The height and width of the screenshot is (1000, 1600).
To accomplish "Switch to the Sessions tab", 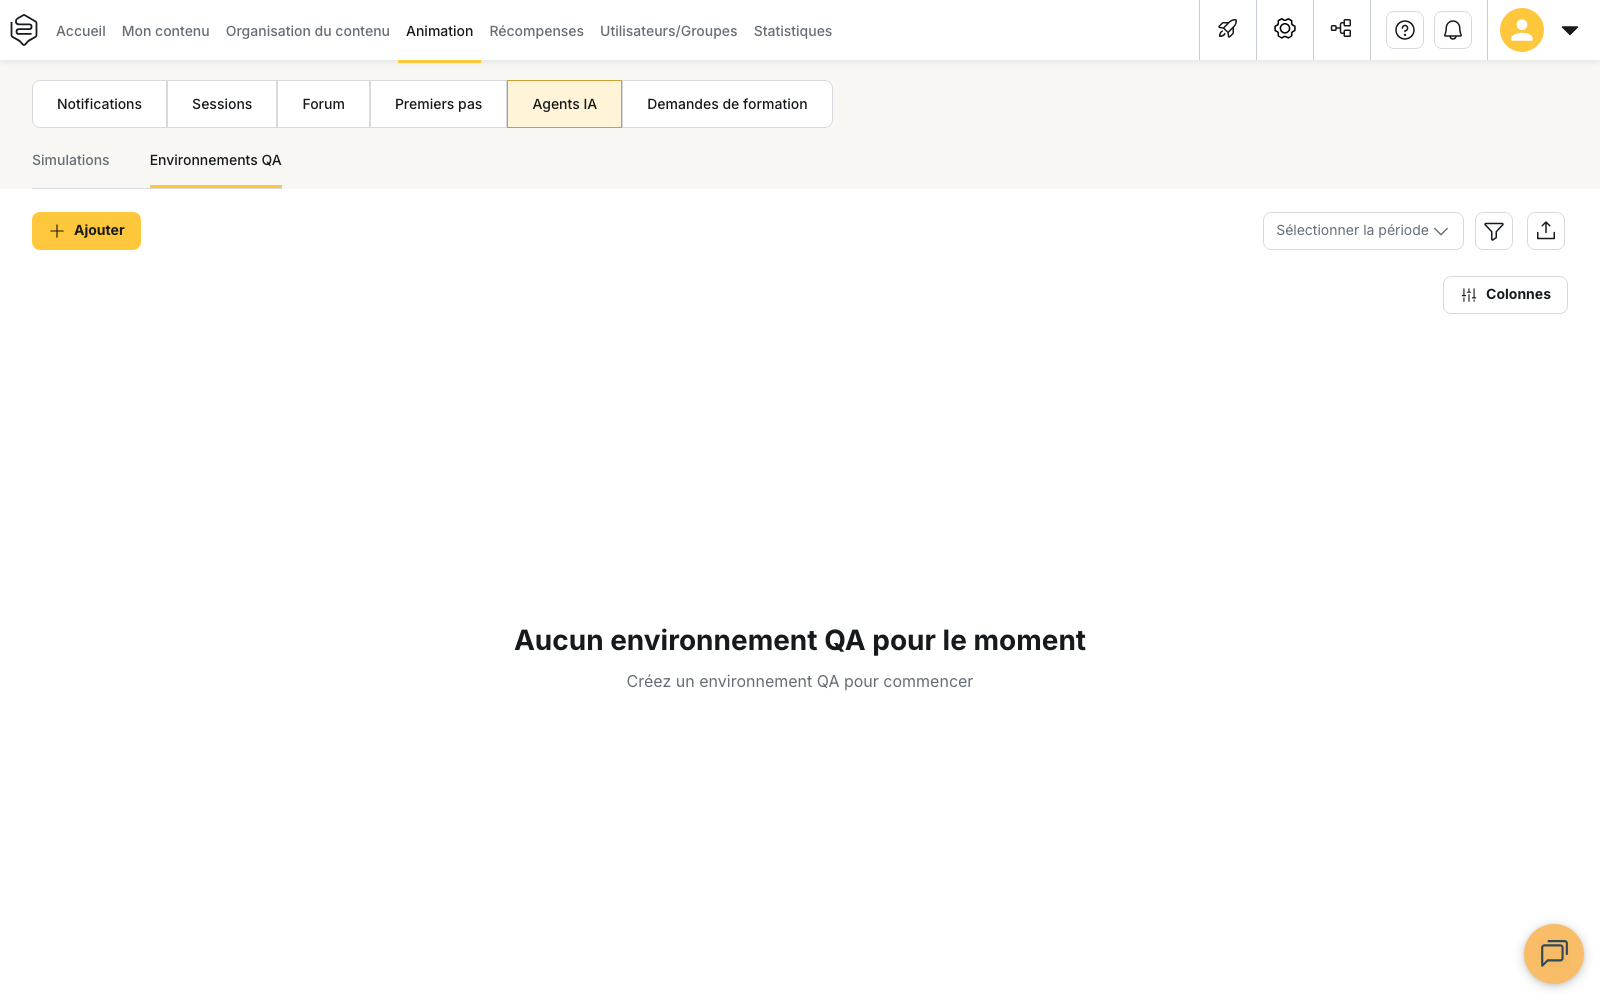I will pyautogui.click(x=222, y=104).
